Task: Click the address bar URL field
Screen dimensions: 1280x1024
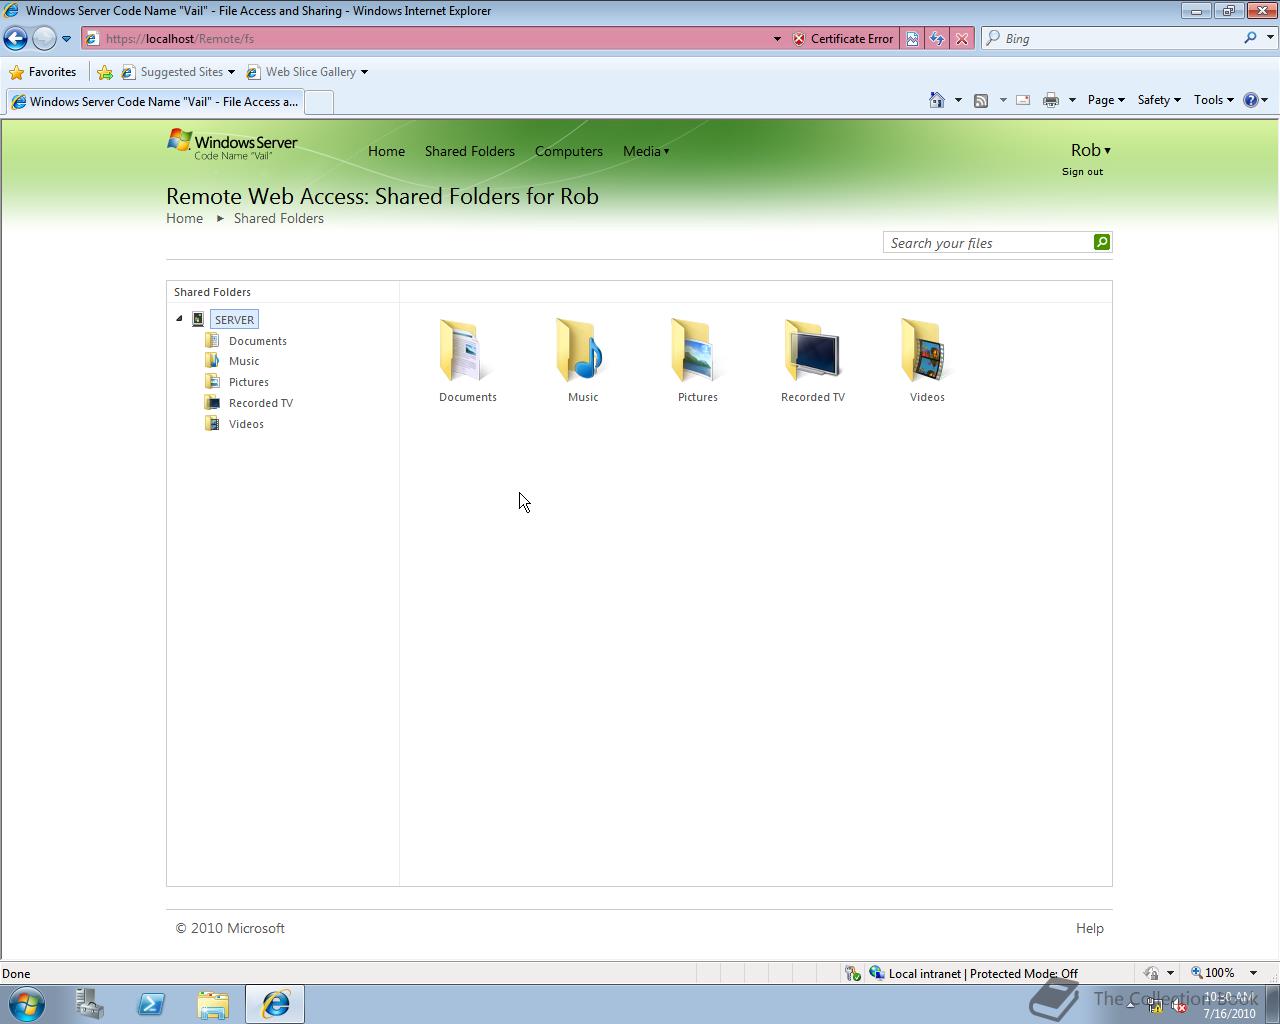Action: coord(435,39)
